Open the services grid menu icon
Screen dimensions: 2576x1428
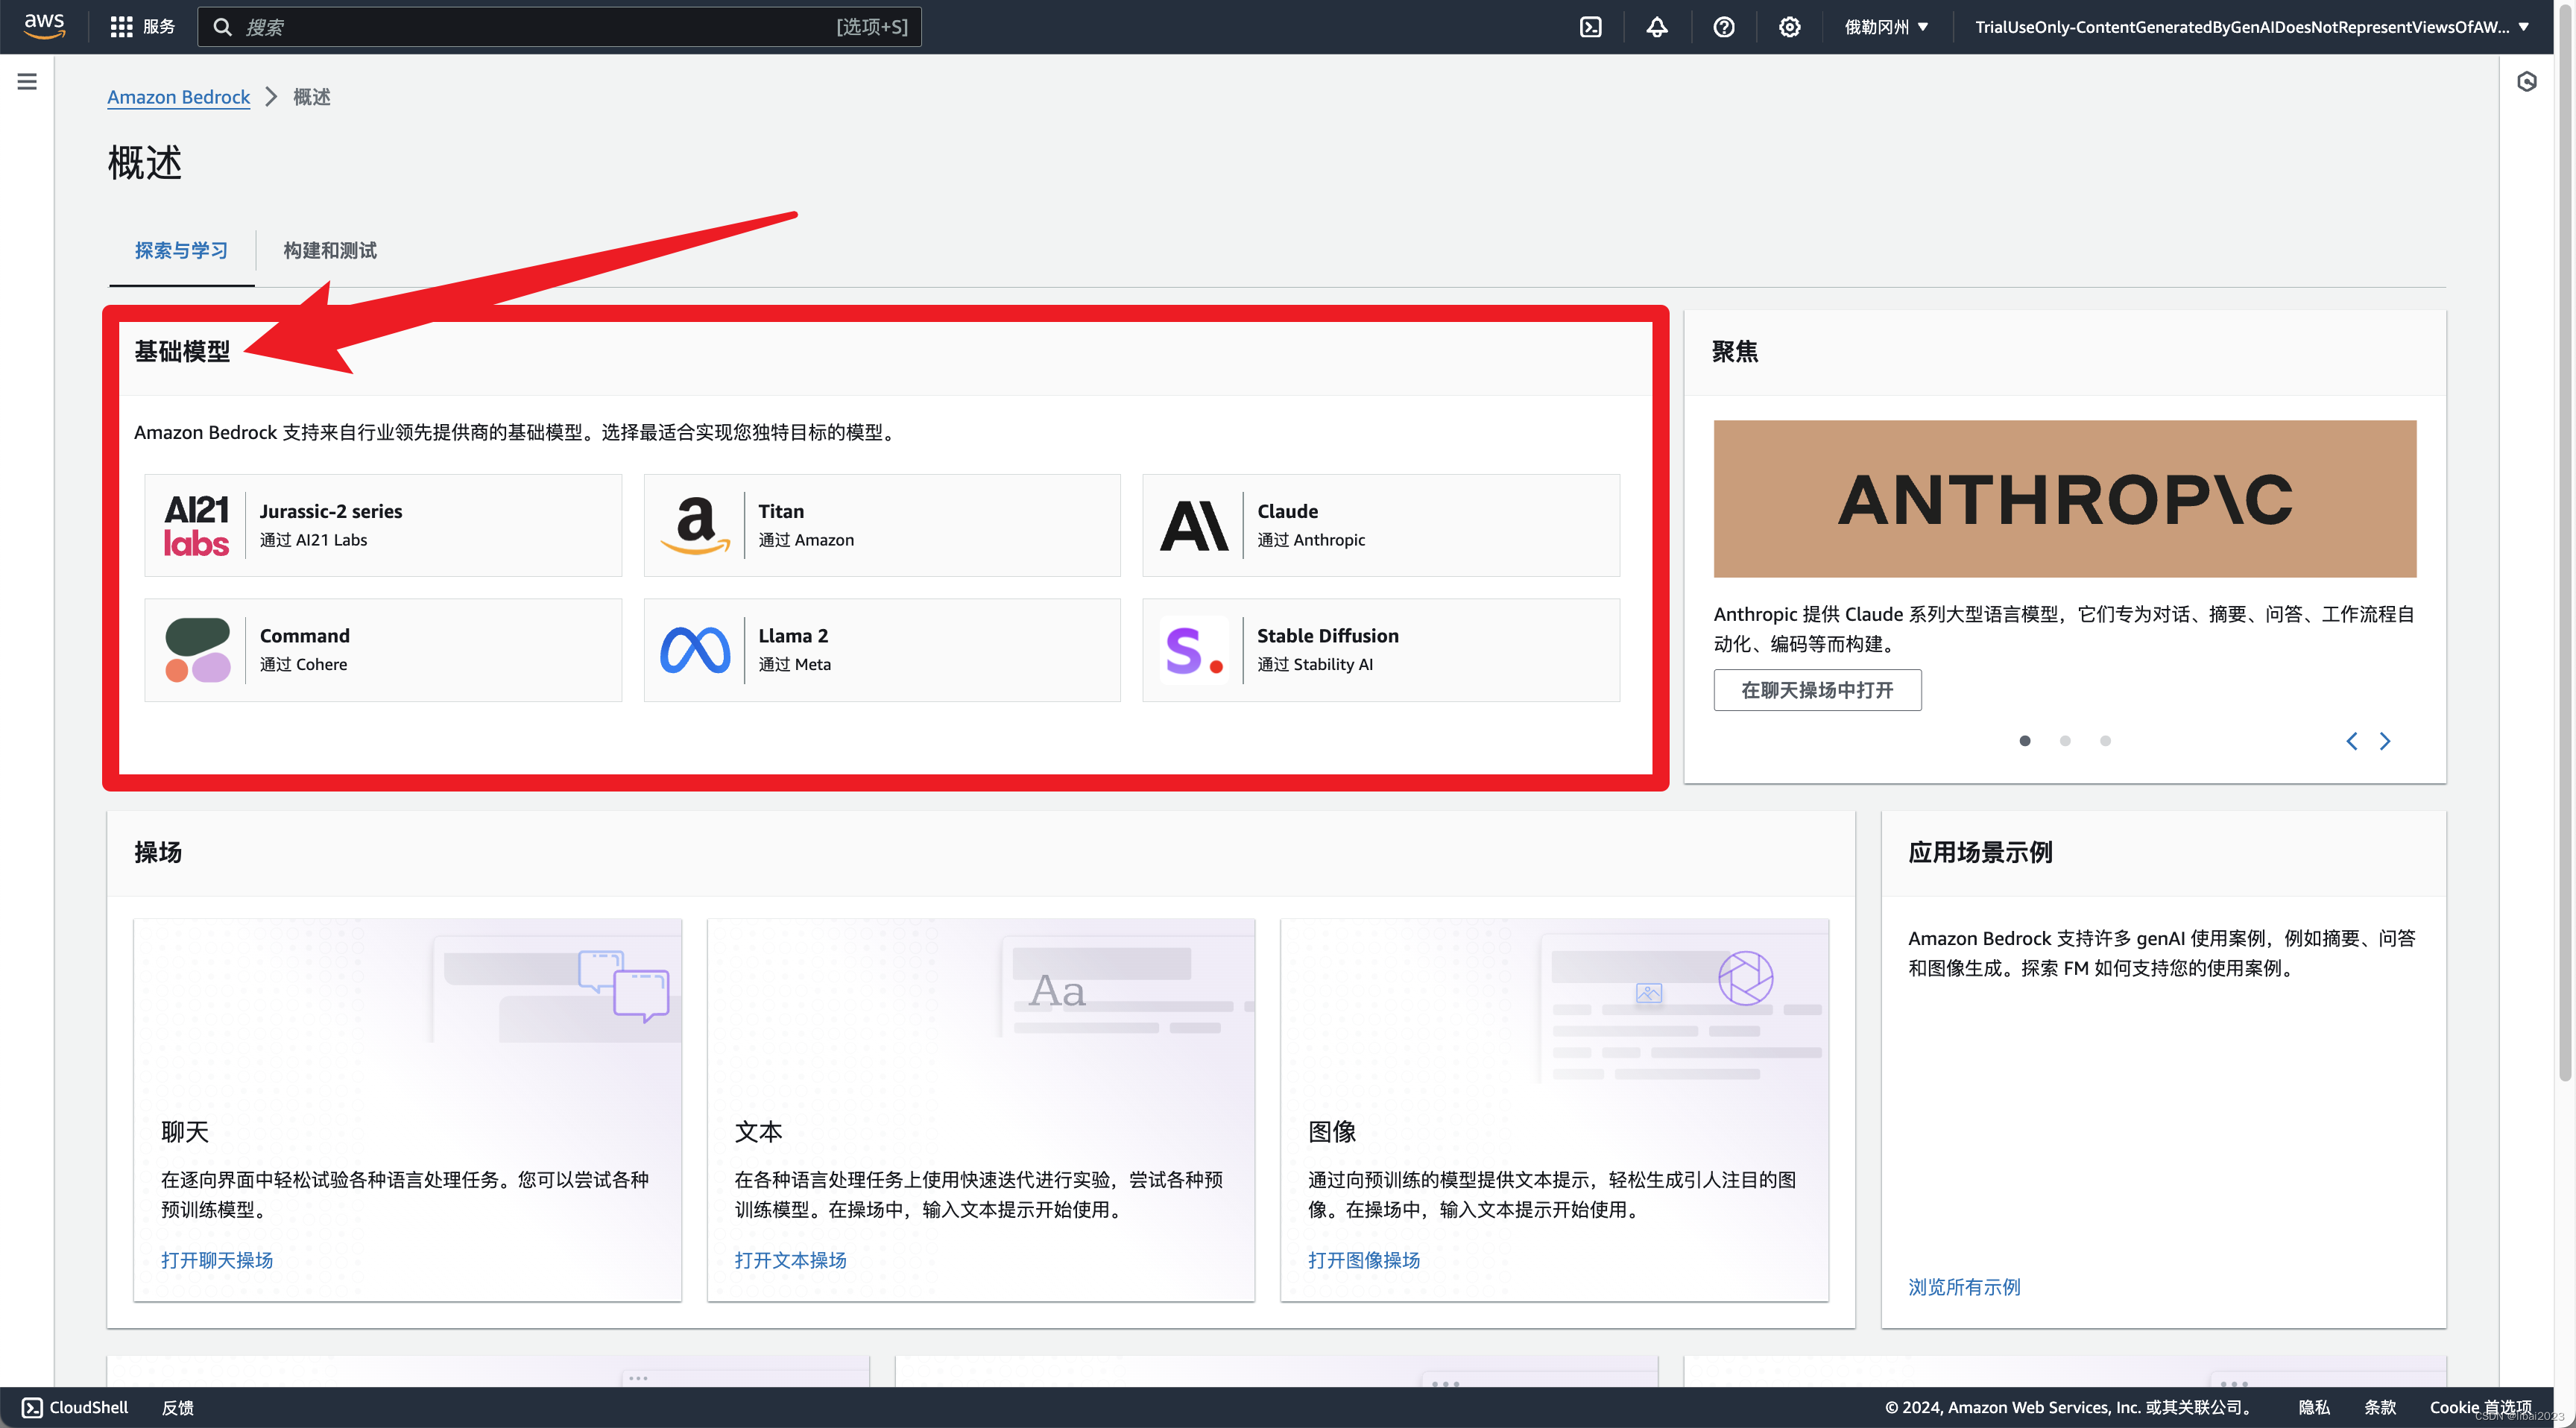121,27
